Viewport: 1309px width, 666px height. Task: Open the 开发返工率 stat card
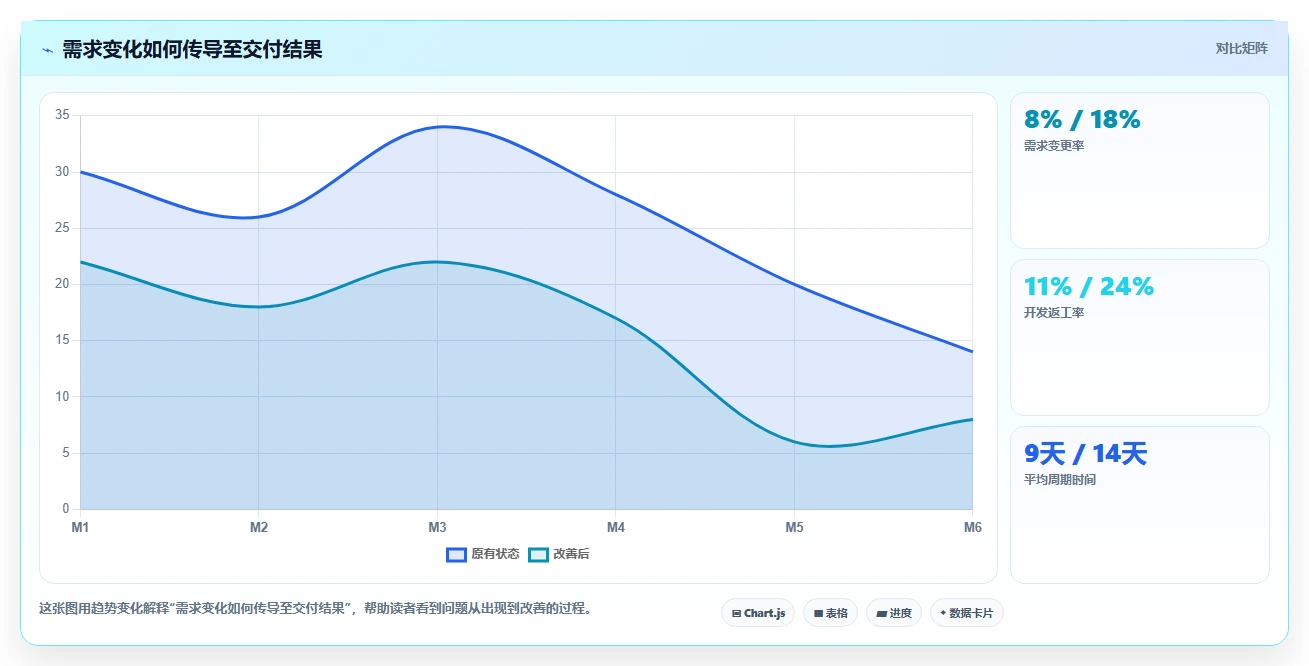[1140, 337]
